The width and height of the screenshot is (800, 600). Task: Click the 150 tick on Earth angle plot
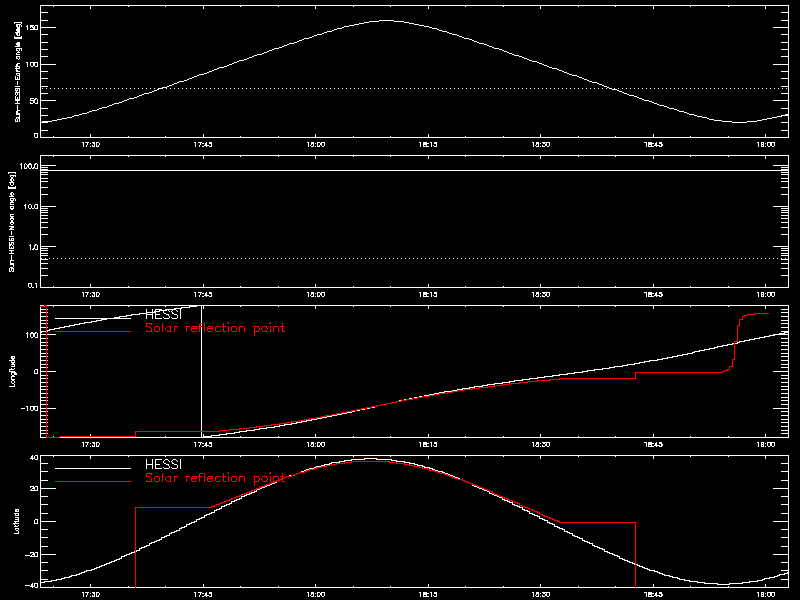(32, 28)
